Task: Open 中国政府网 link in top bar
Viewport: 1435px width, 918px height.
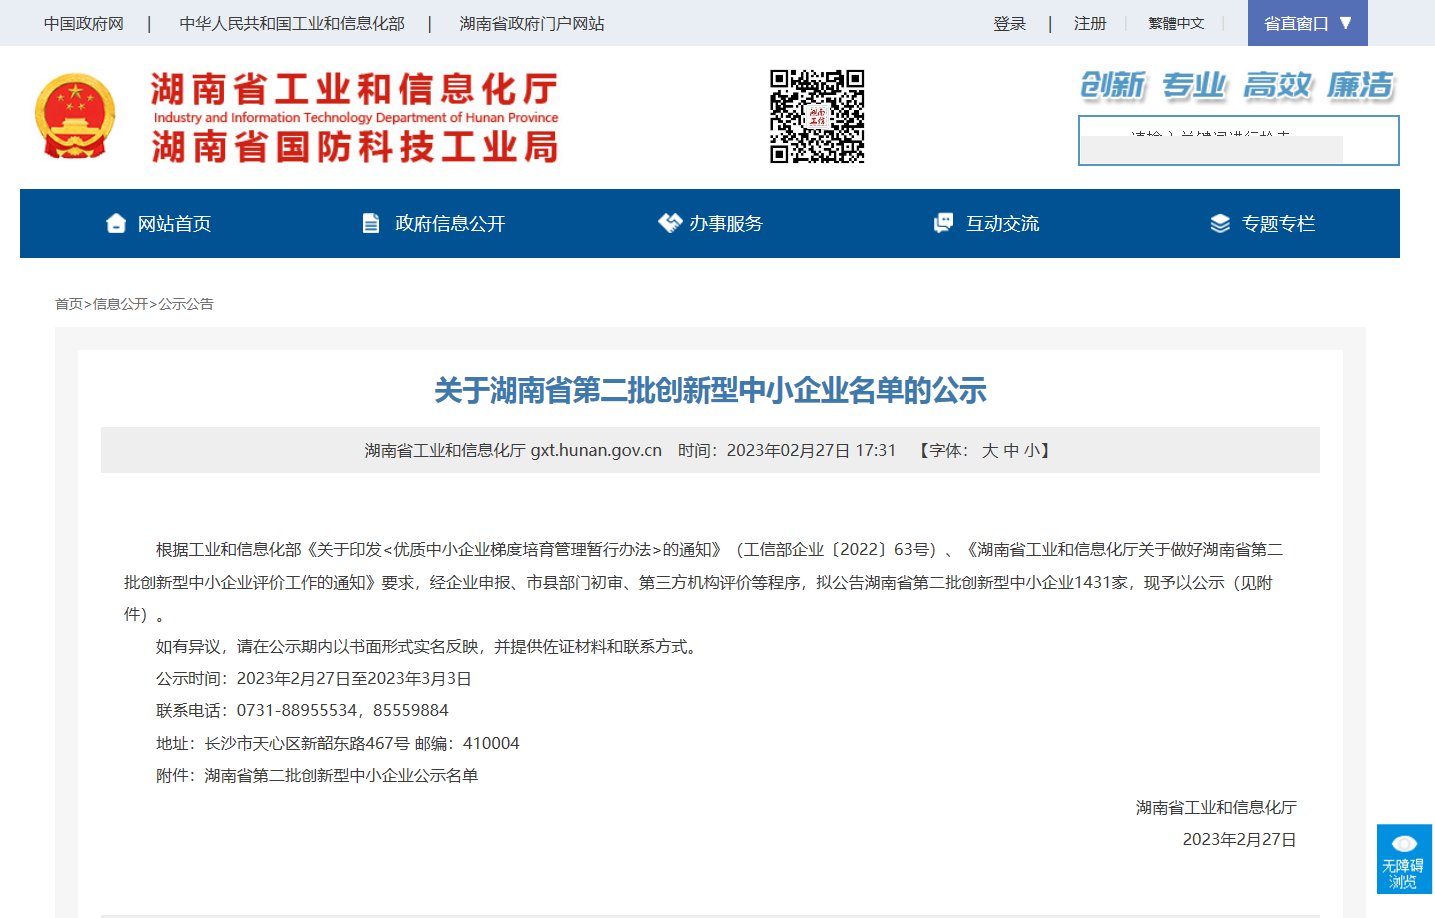Action: tap(84, 23)
